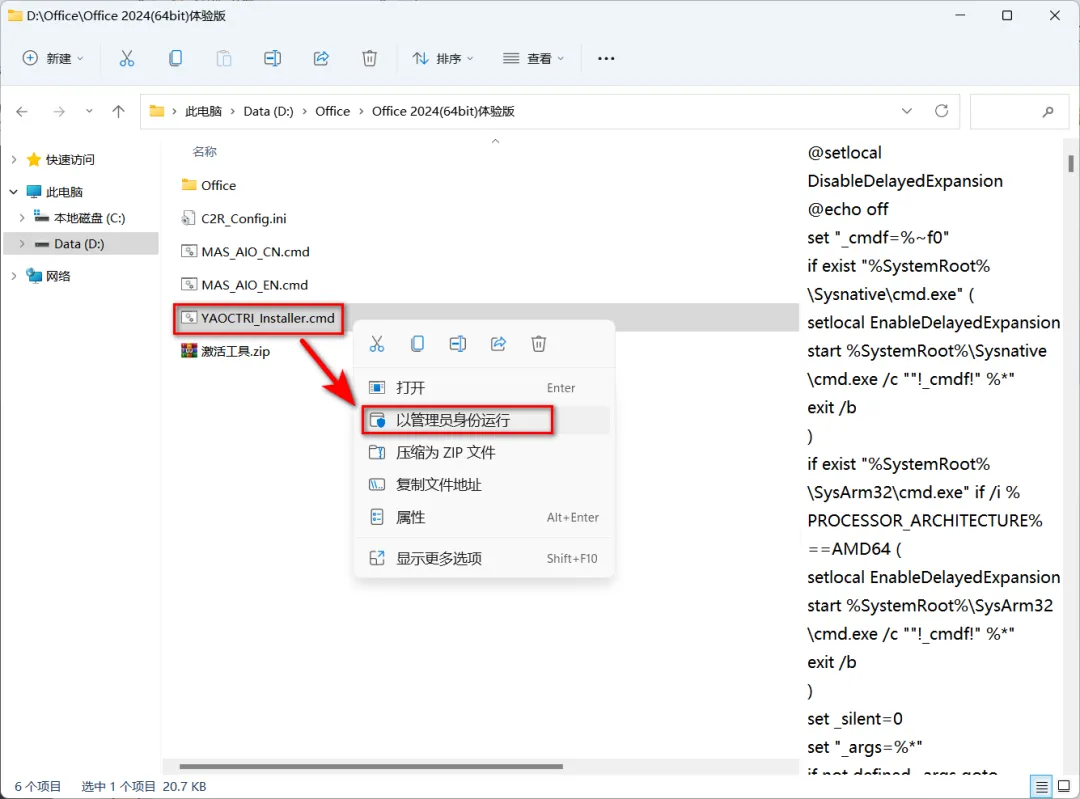Go forward with the right arrow
1080x799 pixels.
[x=59, y=112]
